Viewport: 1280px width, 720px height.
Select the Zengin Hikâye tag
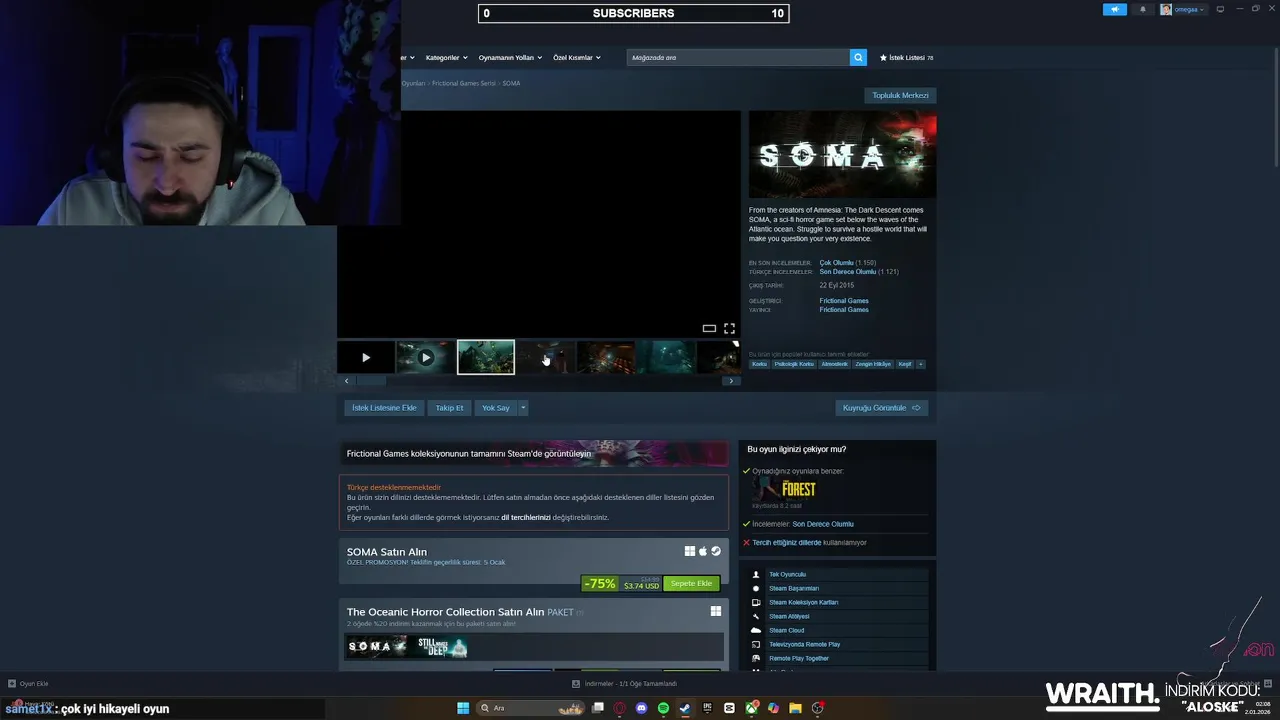(x=873, y=364)
